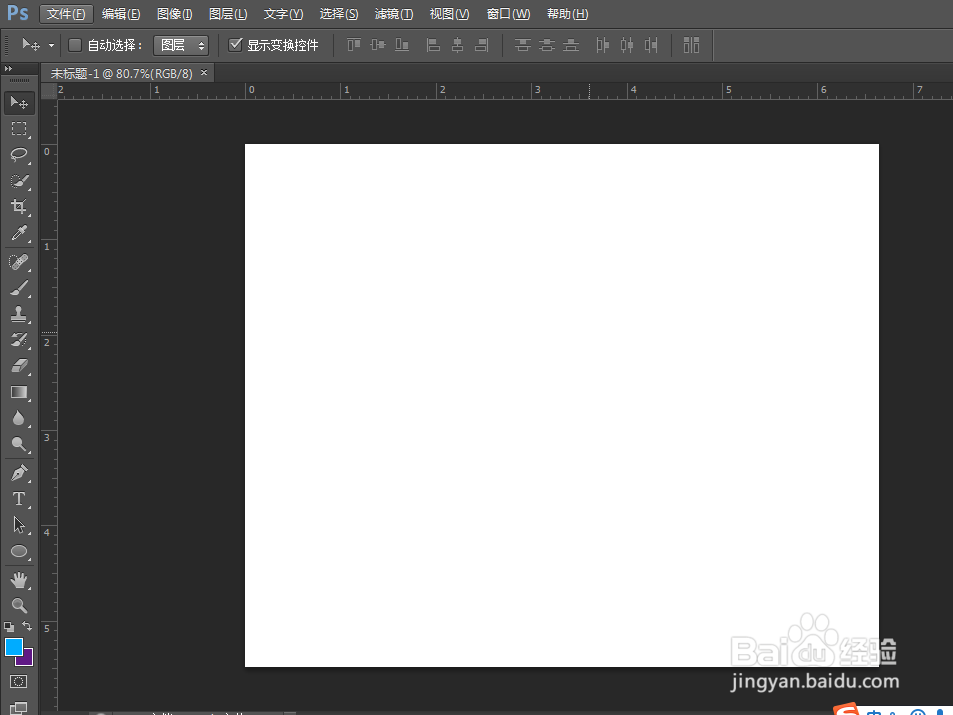Image resolution: width=953 pixels, height=715 pixels.
Task: Select the Clone Stamp tool
Action: 19,314
